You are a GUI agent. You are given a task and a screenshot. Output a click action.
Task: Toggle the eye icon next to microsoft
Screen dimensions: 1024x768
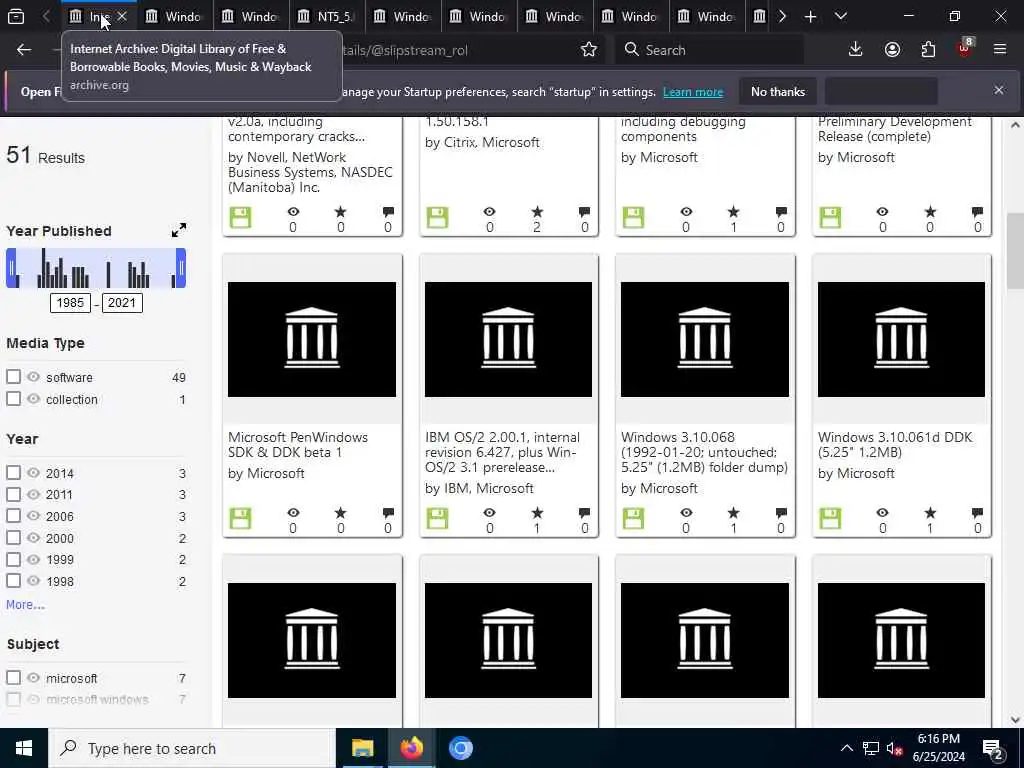[33, 677]
